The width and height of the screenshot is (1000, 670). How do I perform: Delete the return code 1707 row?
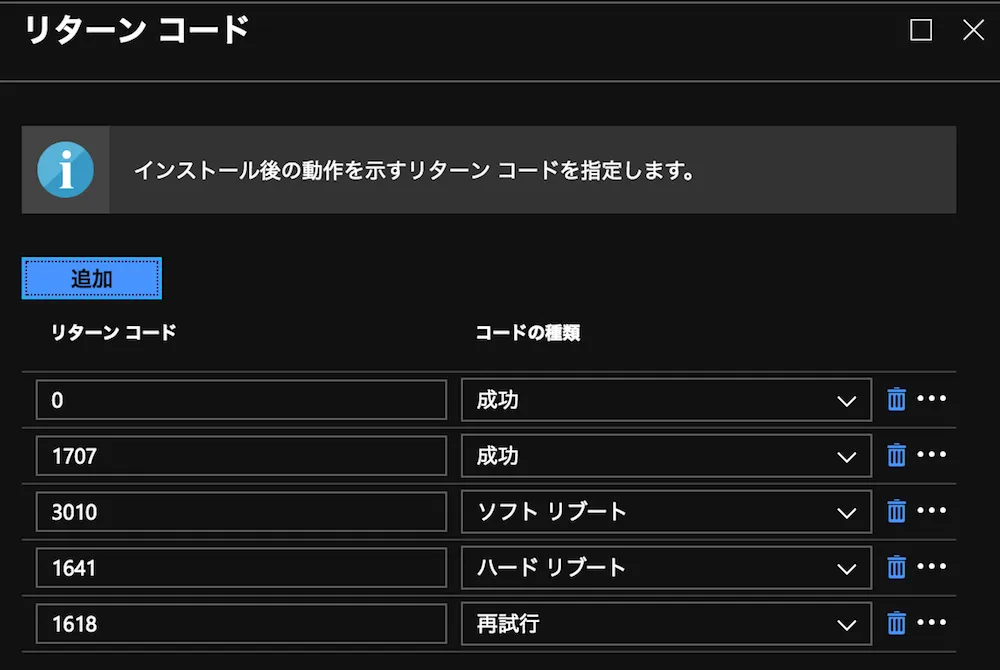point(897,456)
